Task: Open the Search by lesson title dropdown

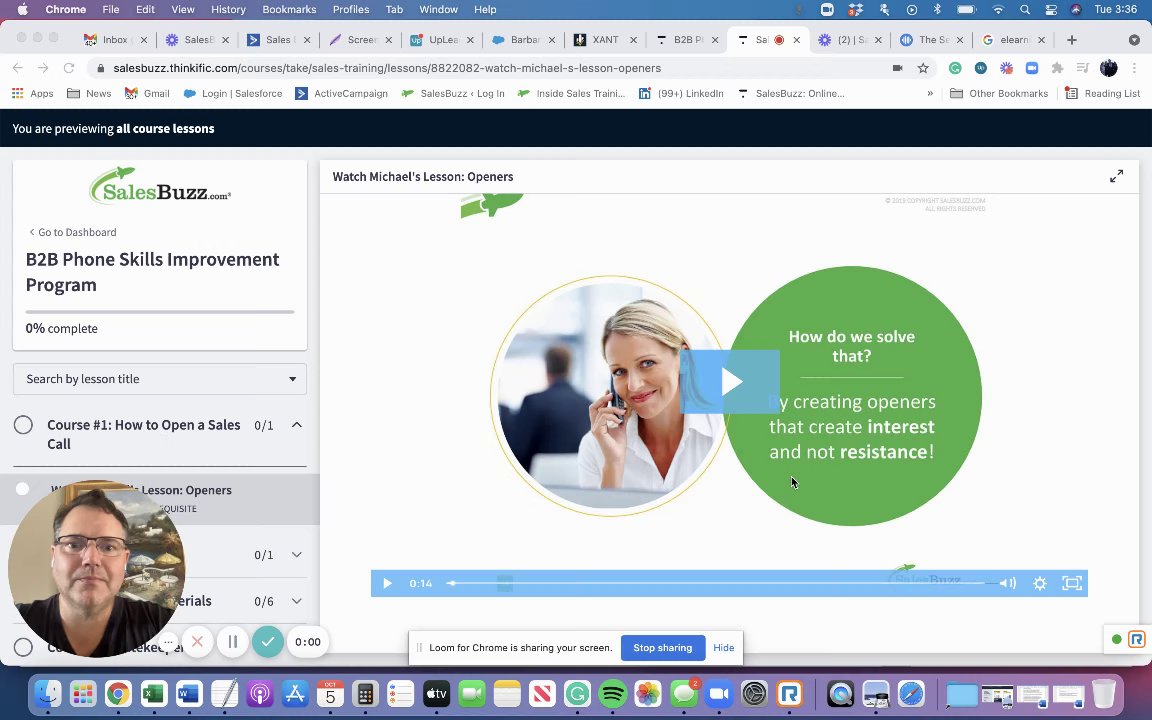Action: click(x=160, y=379)
